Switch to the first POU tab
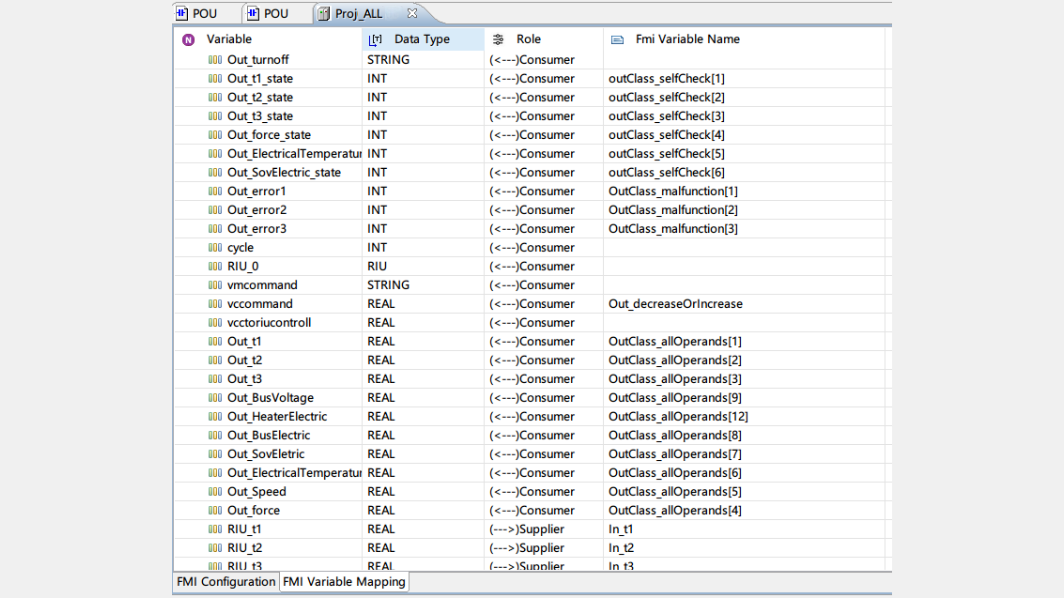 coord(196,14)
